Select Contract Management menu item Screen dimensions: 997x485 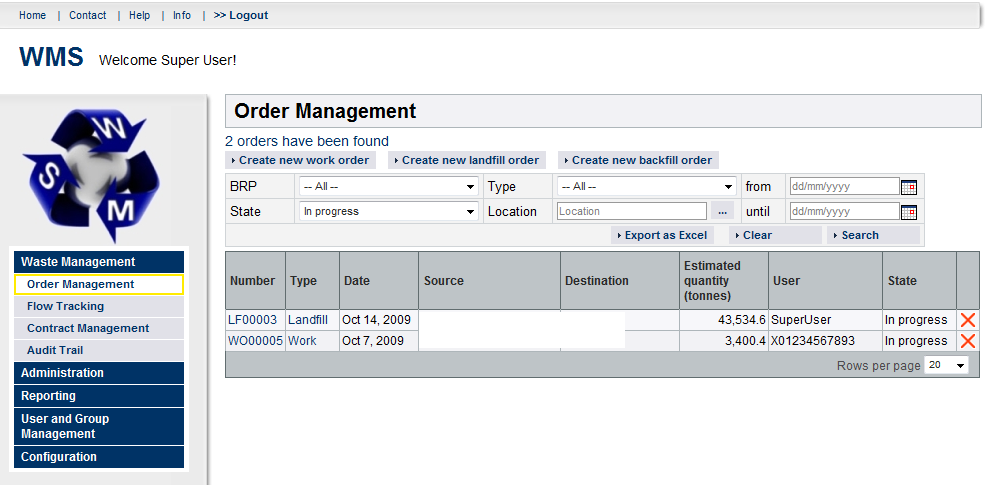pos(88,328)
